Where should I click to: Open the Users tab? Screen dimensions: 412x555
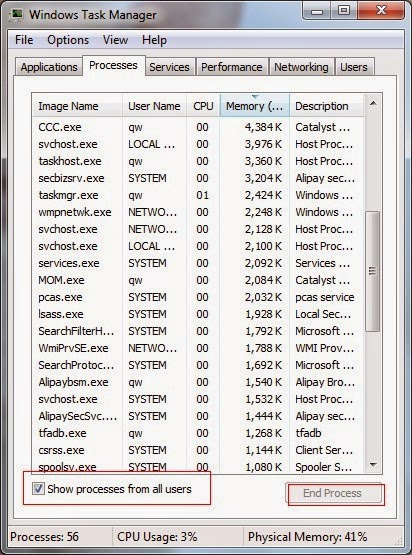coord(354,67)
